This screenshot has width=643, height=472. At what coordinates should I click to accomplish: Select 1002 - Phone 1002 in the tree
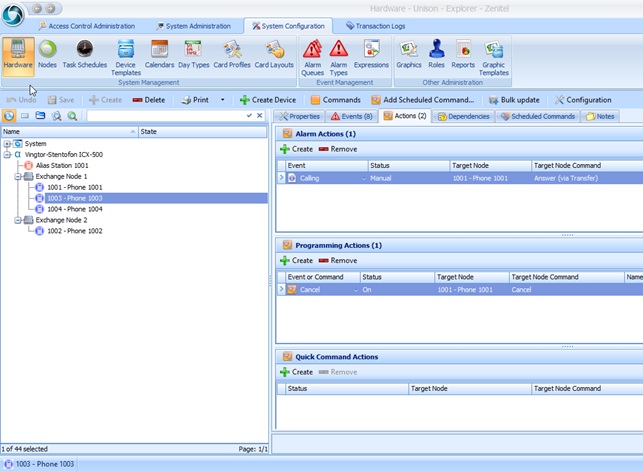click(x=73, y=231)
